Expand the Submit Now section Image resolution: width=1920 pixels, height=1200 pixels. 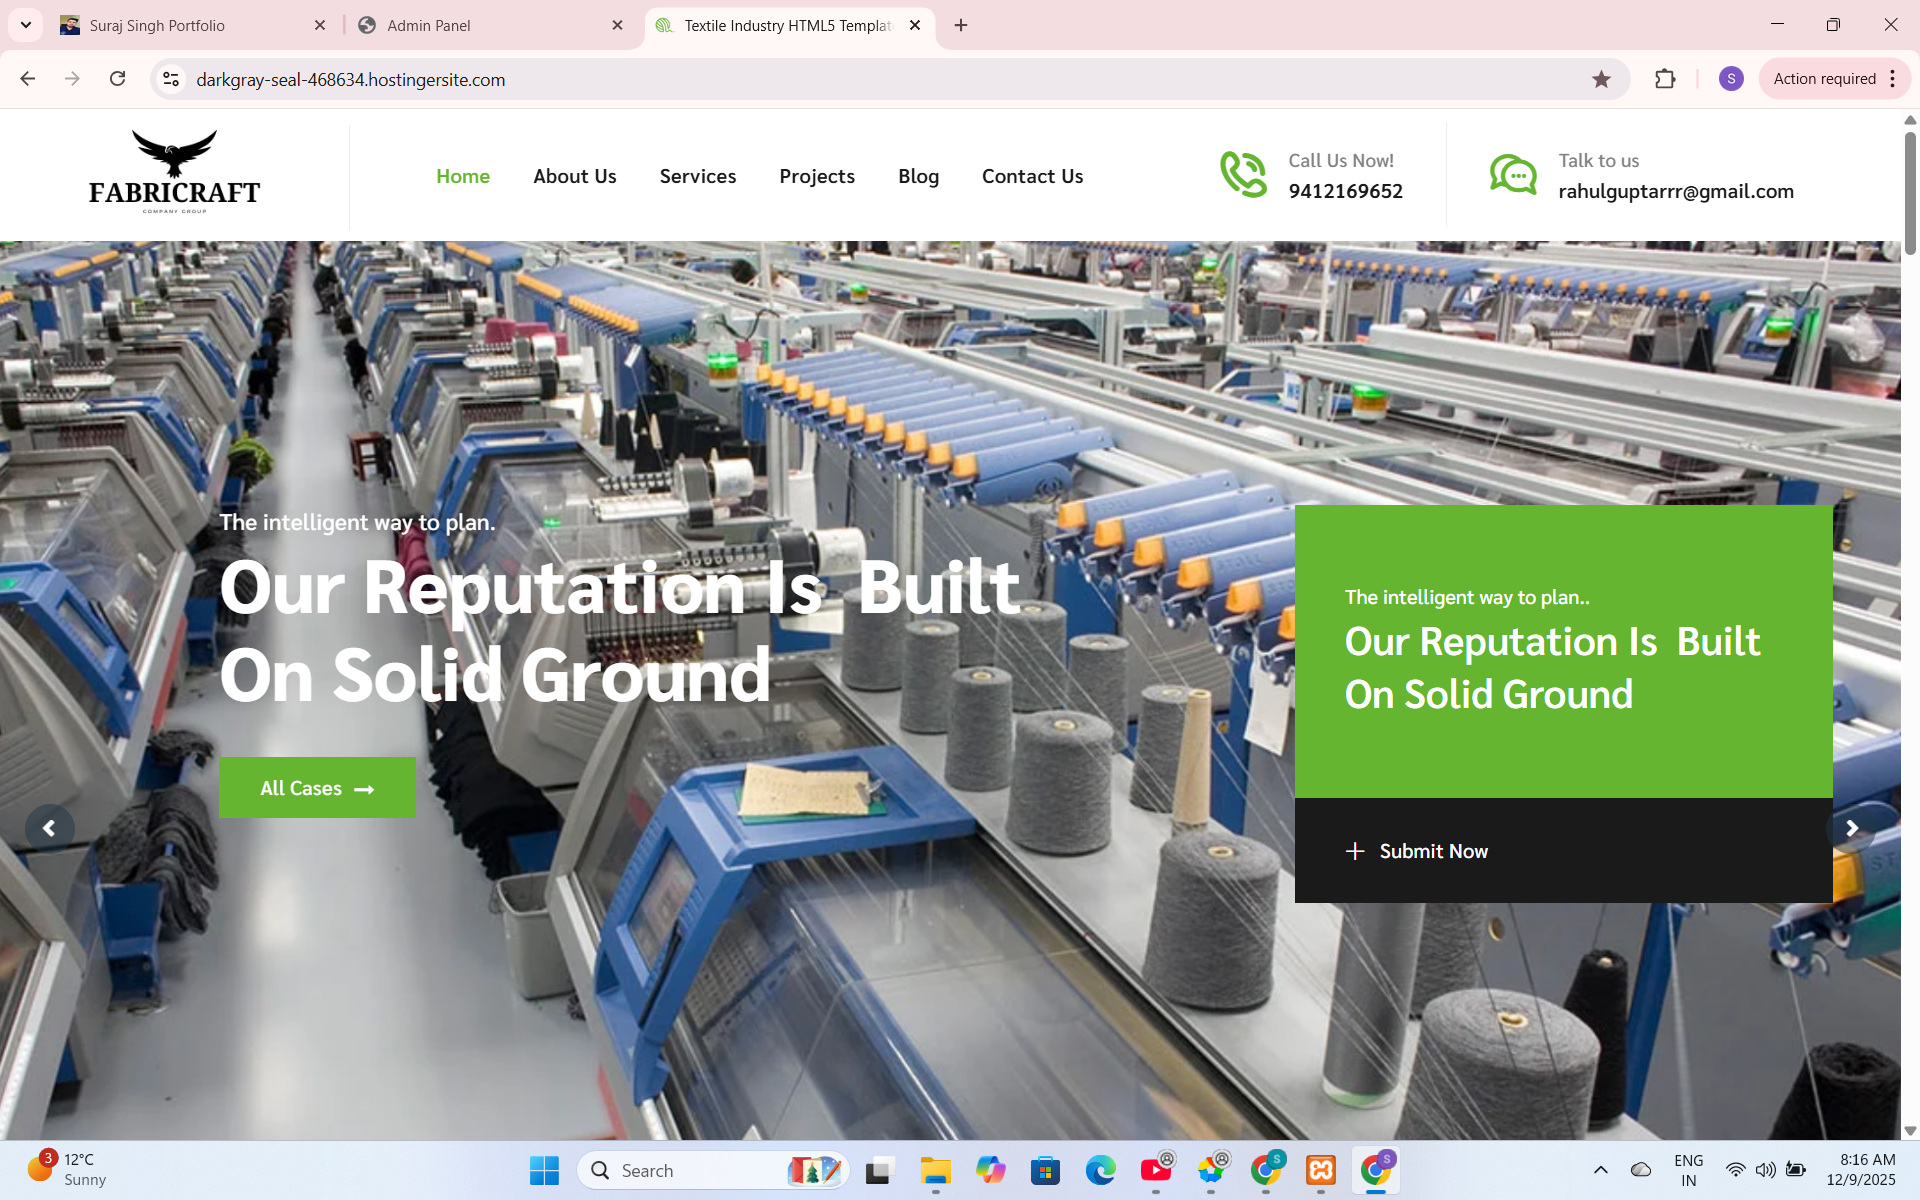[x=1417, y=851]
